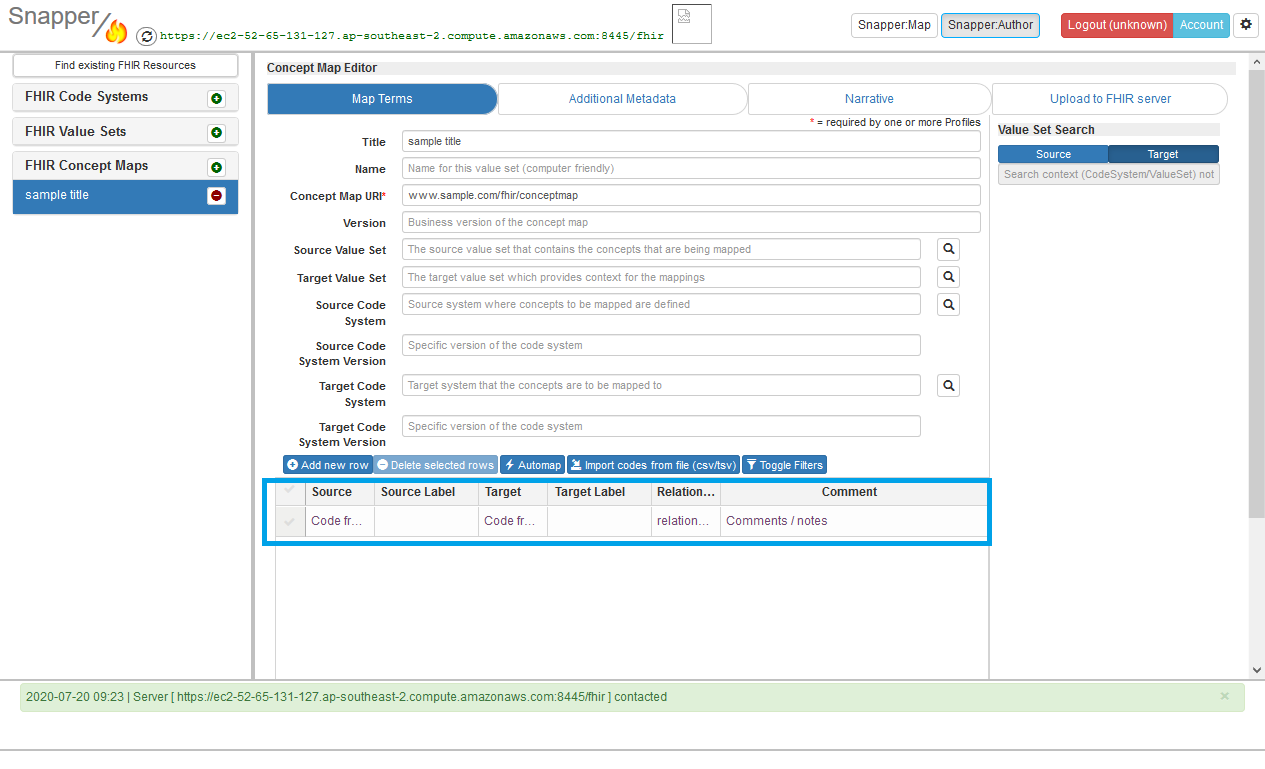
Task: Click the Target Value Set field
Action: [661, 277]
